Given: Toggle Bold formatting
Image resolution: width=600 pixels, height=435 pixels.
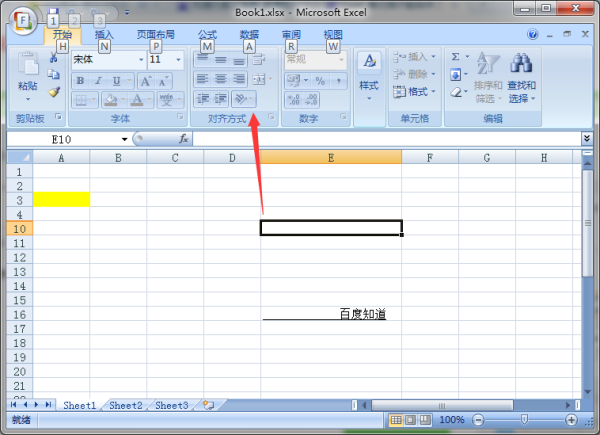Looking at the screenshot, I should tap(80, 81).
